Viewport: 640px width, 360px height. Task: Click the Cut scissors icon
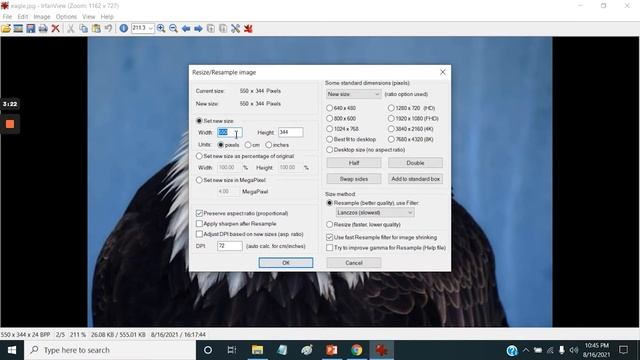(71, 29)
